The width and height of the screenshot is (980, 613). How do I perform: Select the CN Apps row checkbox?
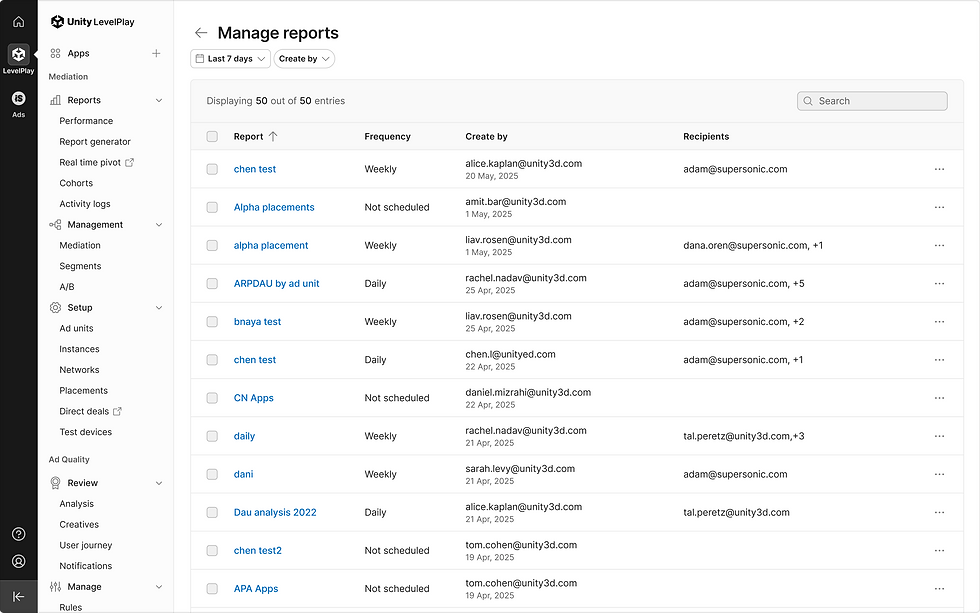coord(212,398)
